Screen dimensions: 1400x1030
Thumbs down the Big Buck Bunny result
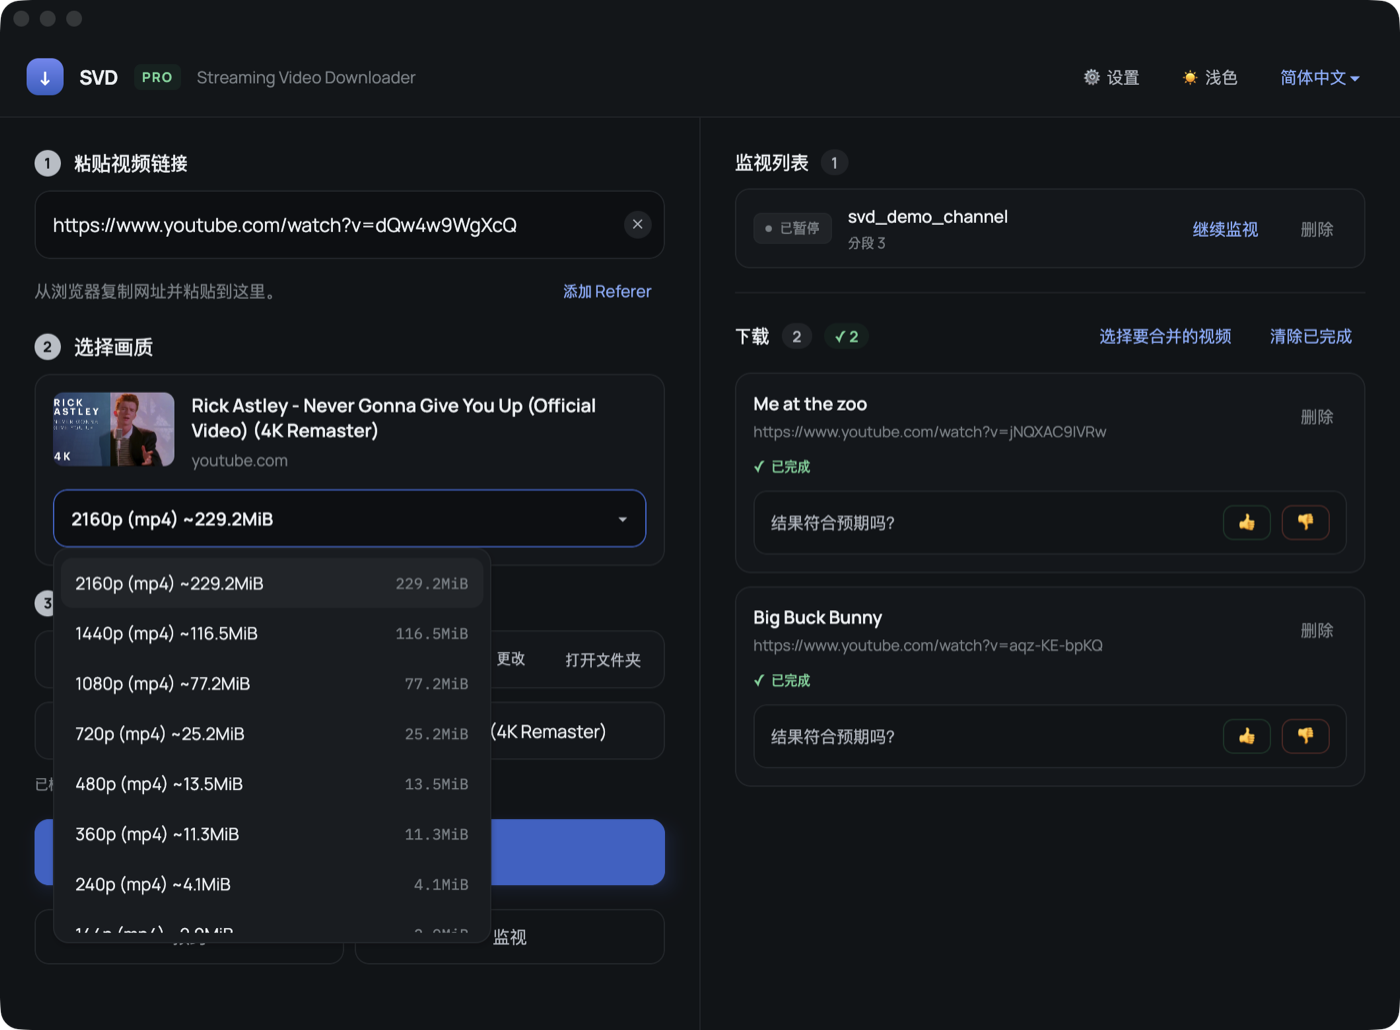(x=1305, y=736)
